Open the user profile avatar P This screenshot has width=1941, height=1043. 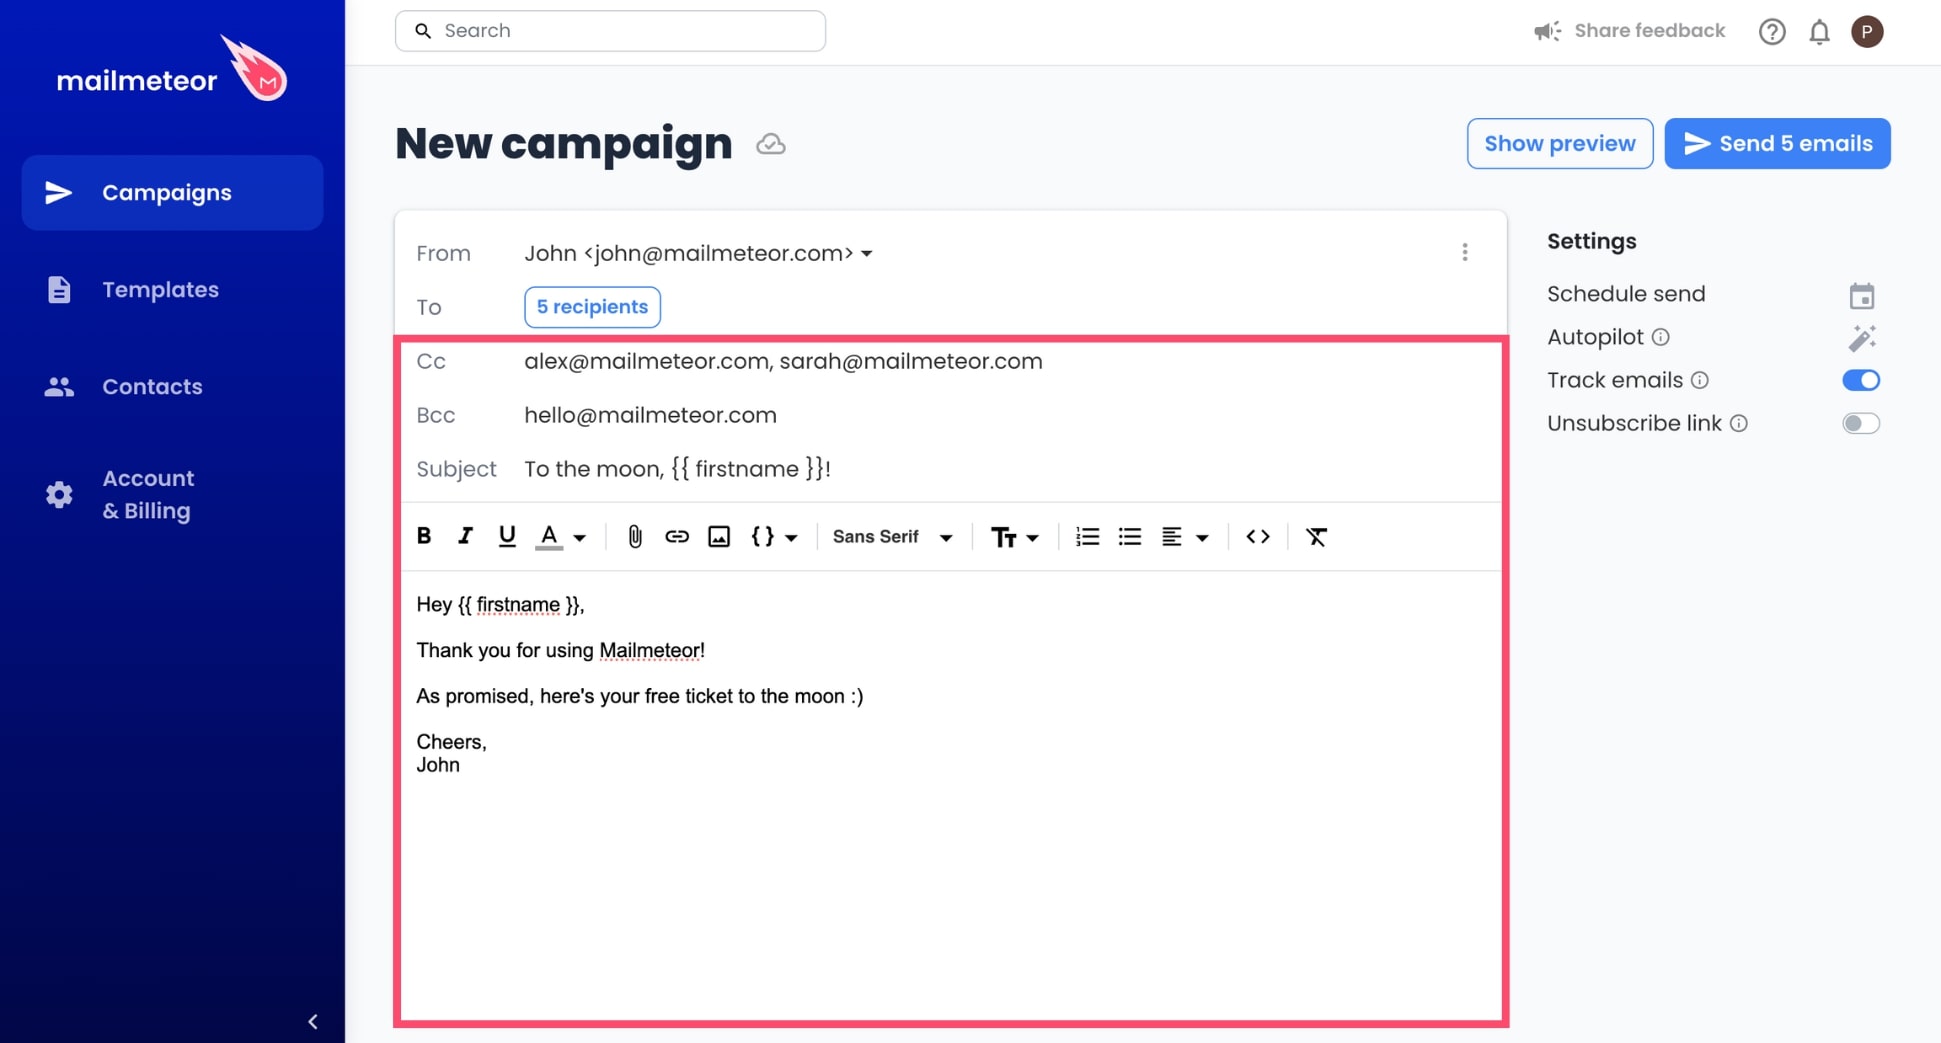coord(1867,31)
